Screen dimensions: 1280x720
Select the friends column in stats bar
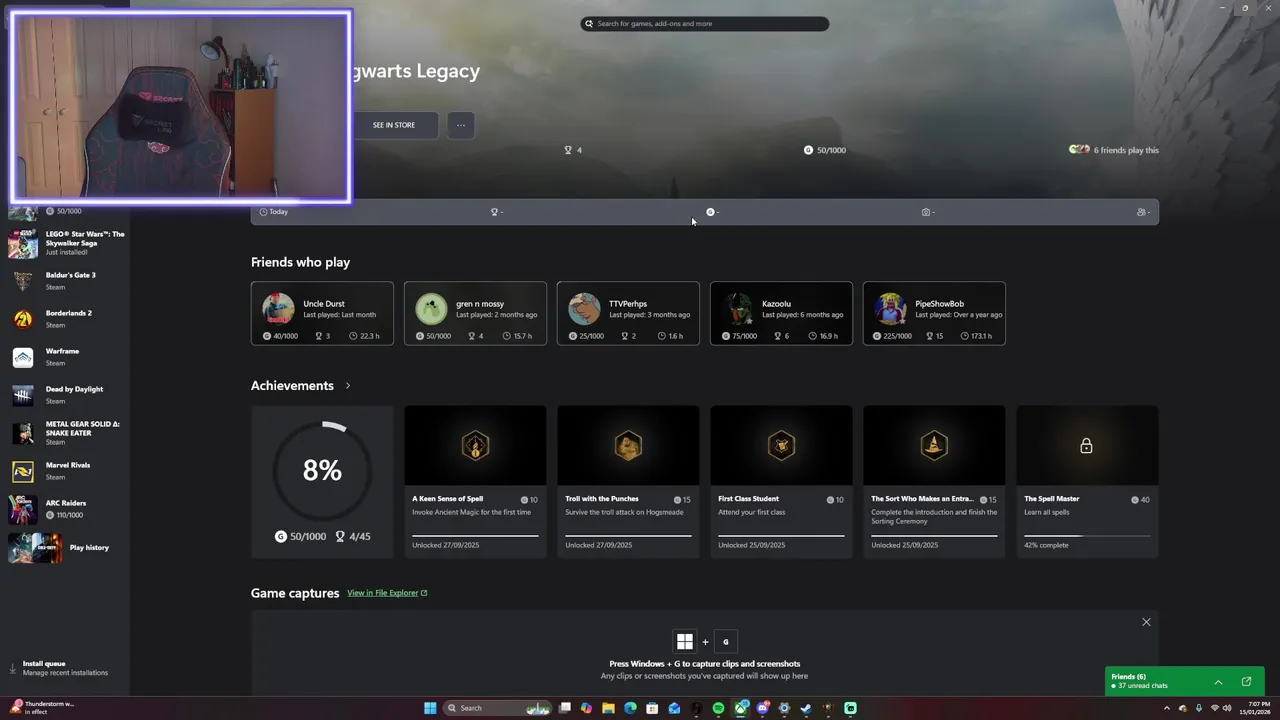pos(1143,212)
